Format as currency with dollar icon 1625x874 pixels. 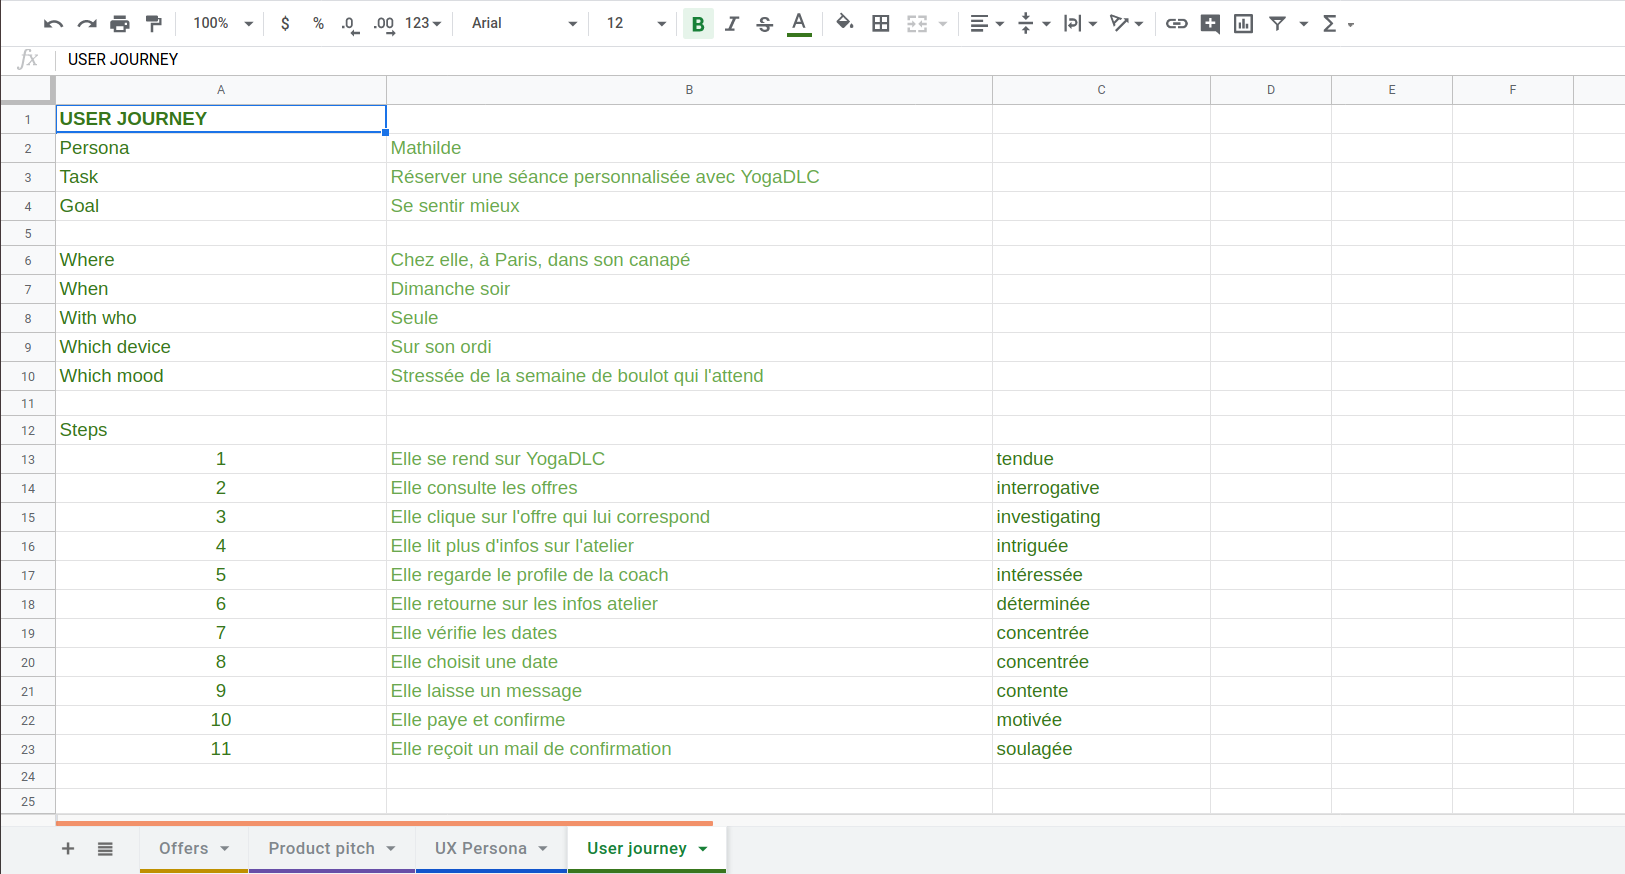click(285, 23)
